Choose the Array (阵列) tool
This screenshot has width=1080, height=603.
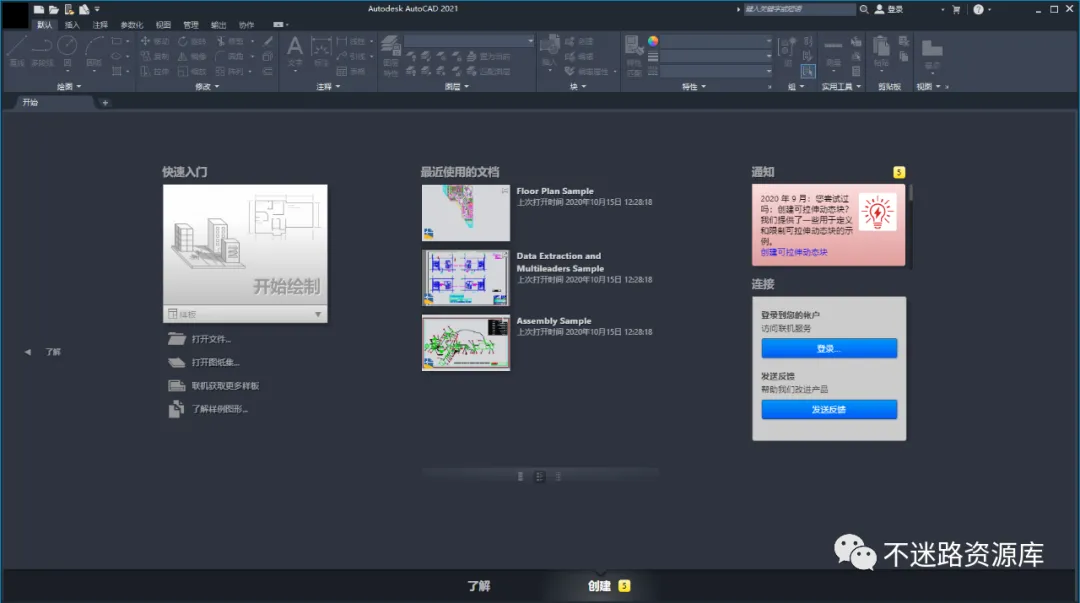click(230, 71)
